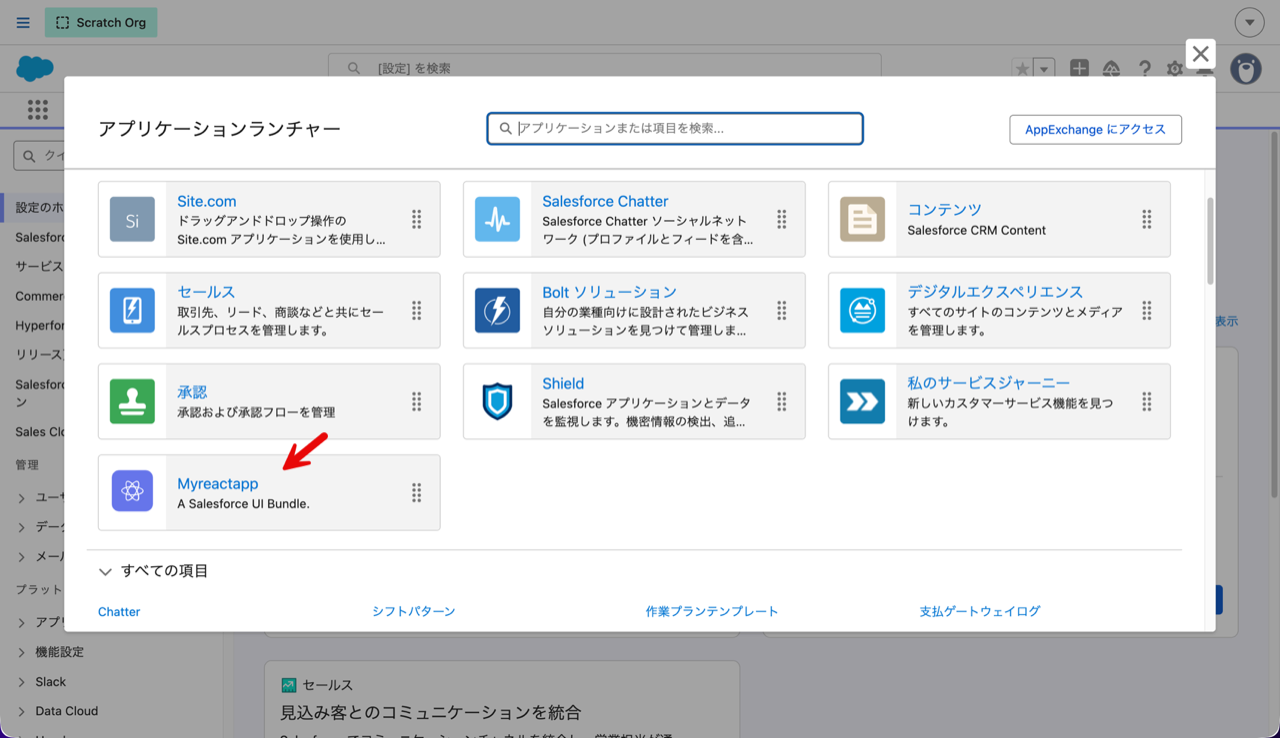
Task: Click the 承認 stamp icon
Action: 132,401
